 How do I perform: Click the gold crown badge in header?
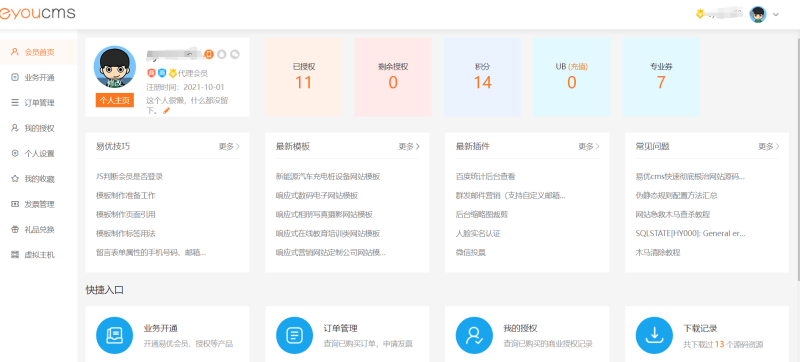pyautogui.click(x=700, y=14)
